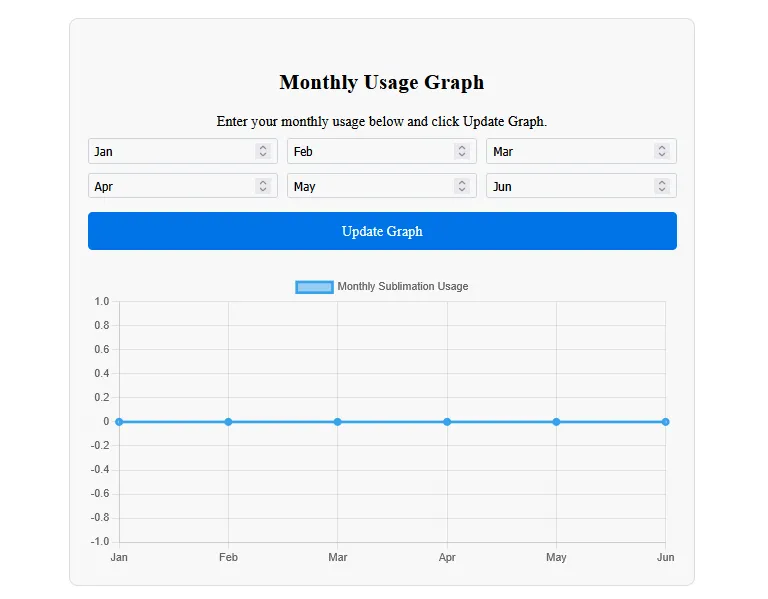
Task: Select the Mar usage input box
Action: 568,151
